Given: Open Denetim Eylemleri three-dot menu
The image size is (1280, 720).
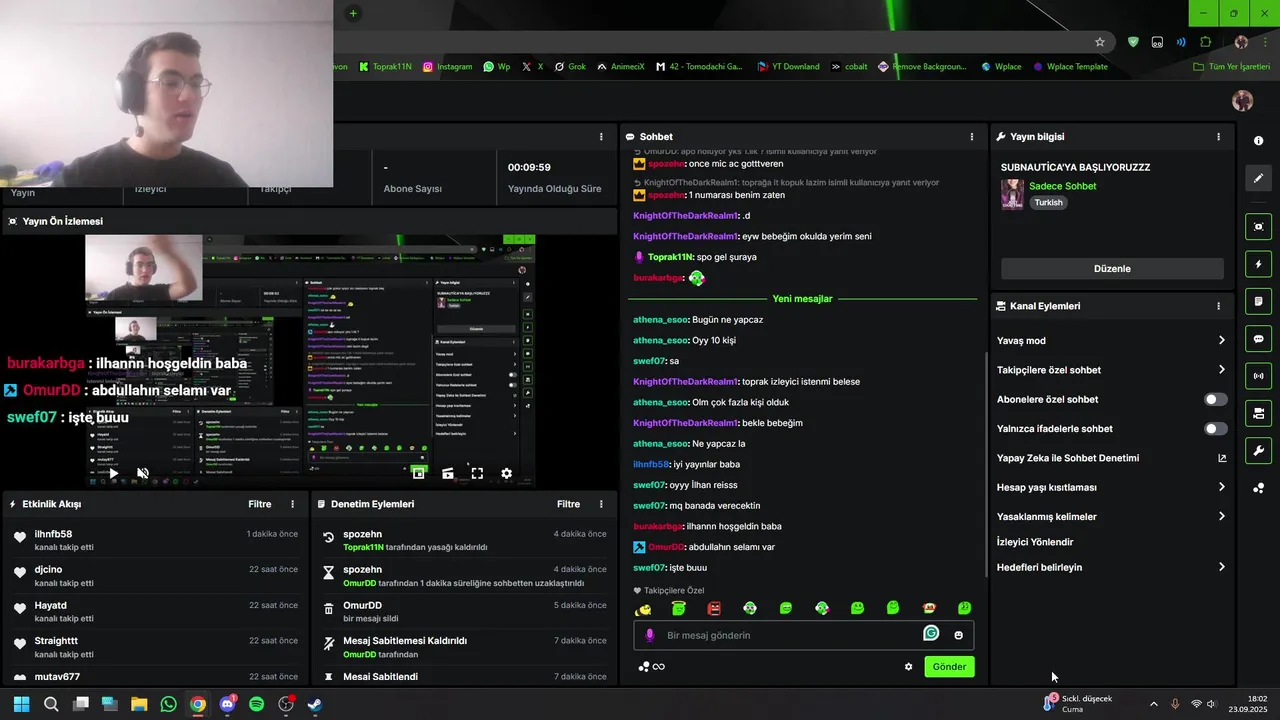Looking at the screenshot, I should coord(601,504).
